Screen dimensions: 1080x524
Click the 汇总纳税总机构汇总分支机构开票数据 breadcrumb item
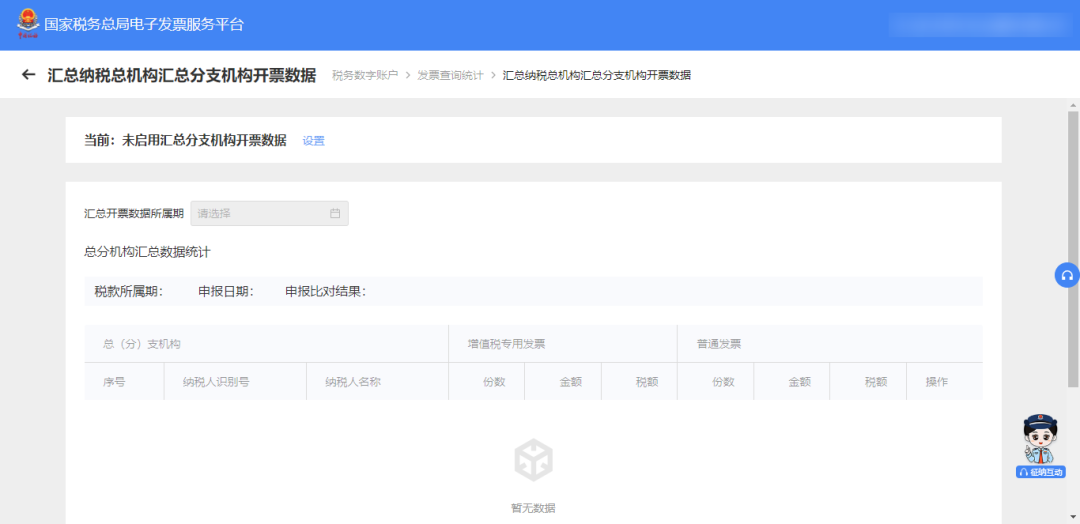click(x=596, y=75)
